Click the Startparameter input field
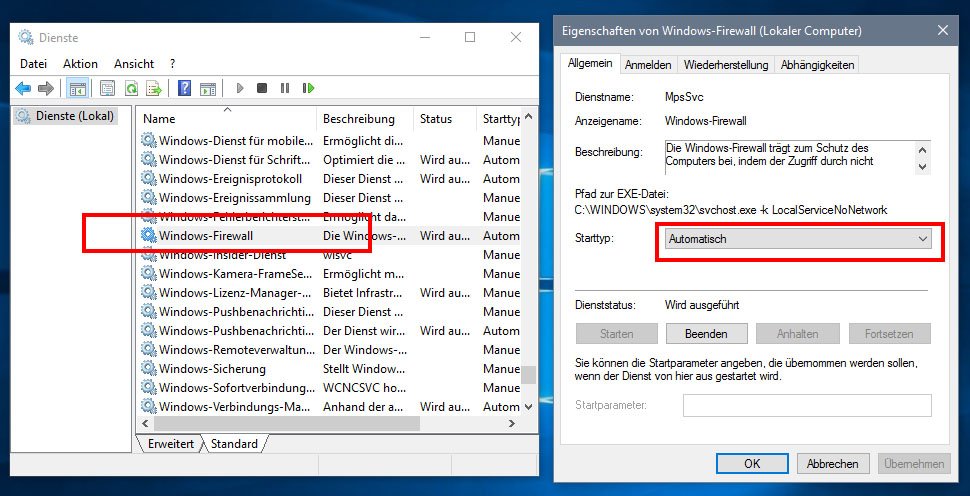This screenshot has height=496, width=970. pyautogui.click(x=807, y=406)
